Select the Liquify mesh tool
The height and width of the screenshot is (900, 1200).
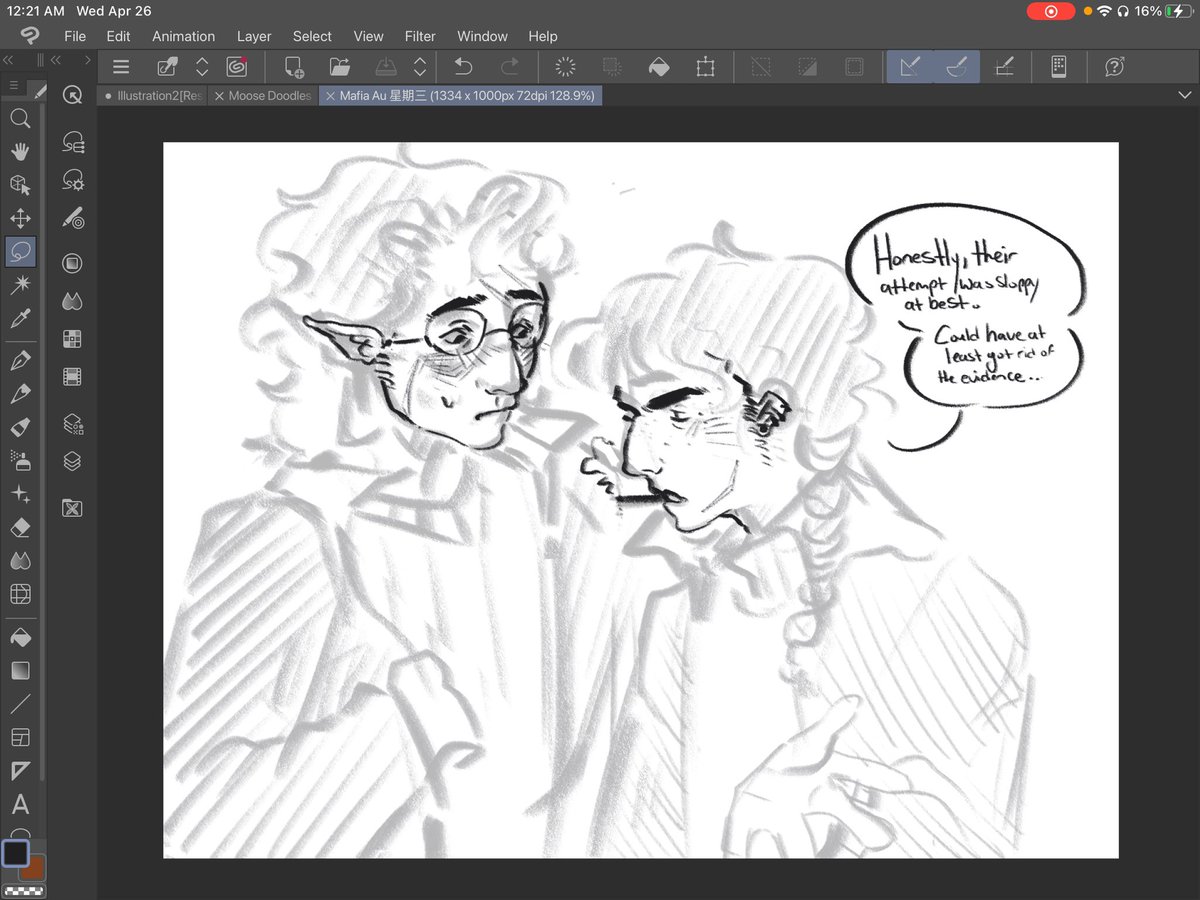(x=20, y=594)
